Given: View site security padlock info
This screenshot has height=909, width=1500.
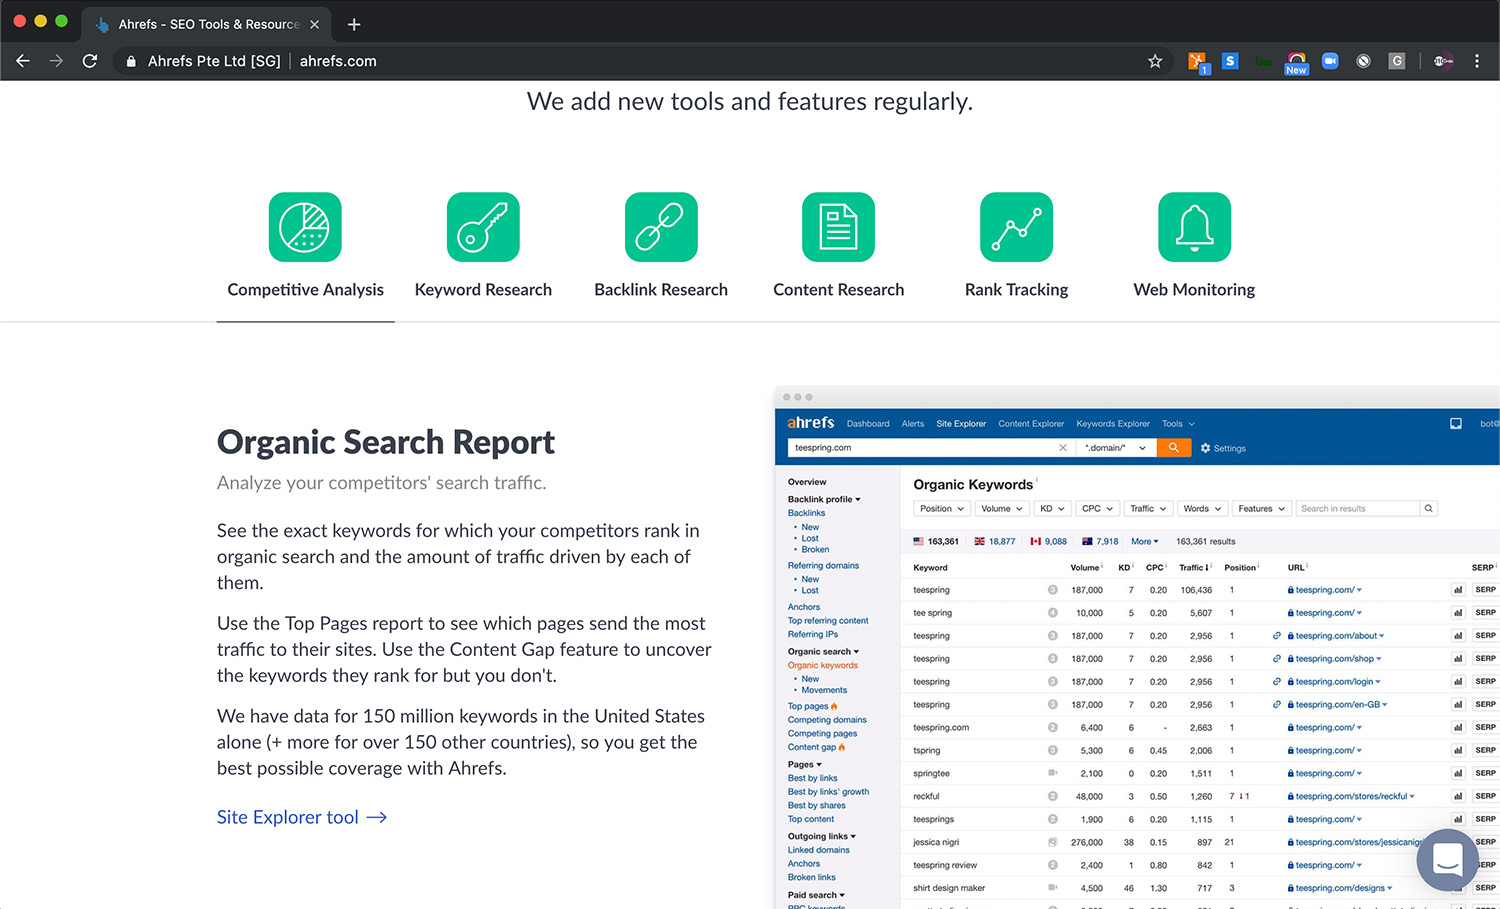Looking at the screenshot, I should [x=131, y=61].
